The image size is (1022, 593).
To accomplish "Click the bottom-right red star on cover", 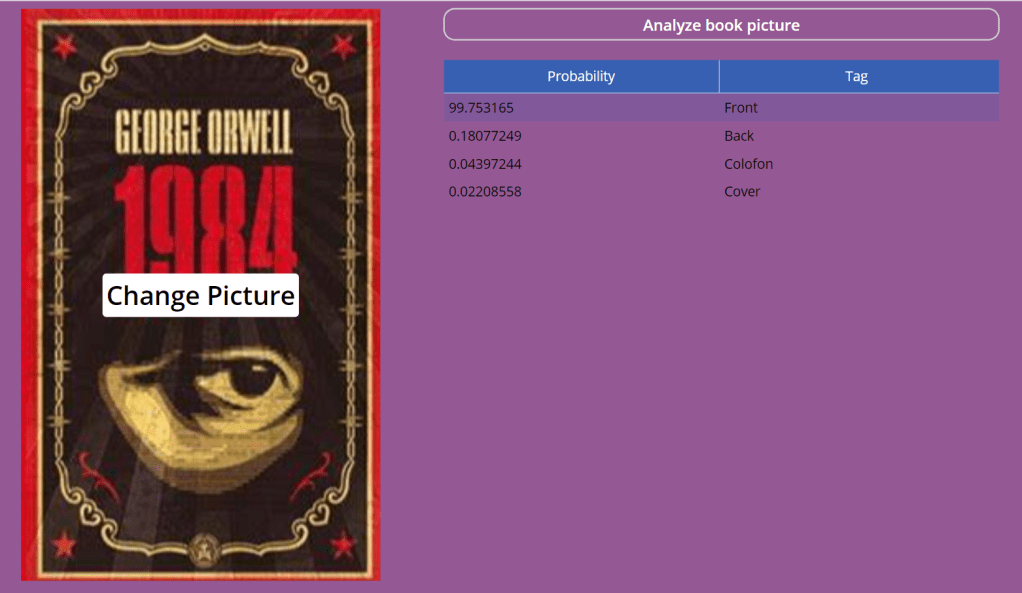I will coord(343,544).
